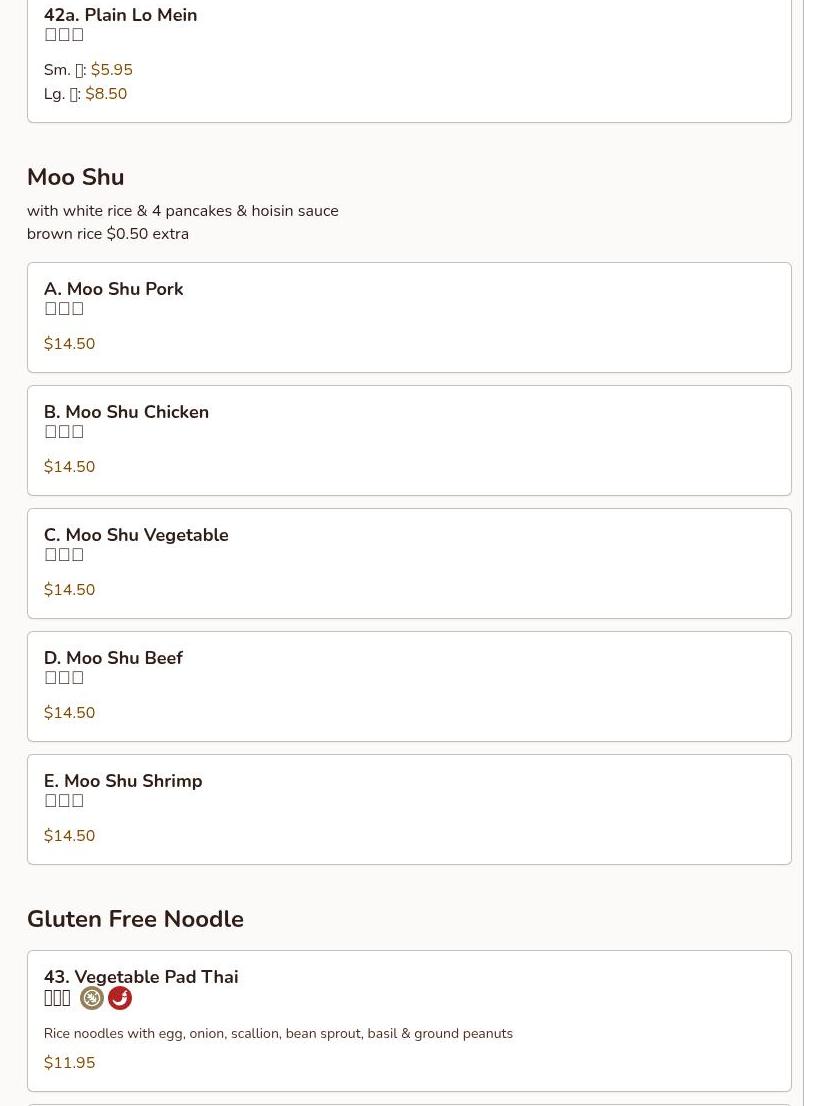Click 42a. Plain Lo Mein title

tap(120, 15)
